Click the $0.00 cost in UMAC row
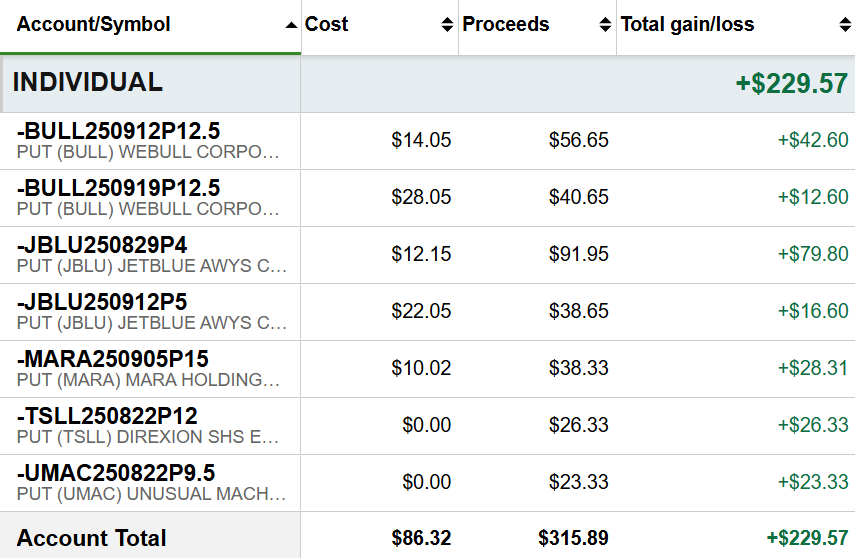This screenshot has height=558, width=855. point(426,482)
